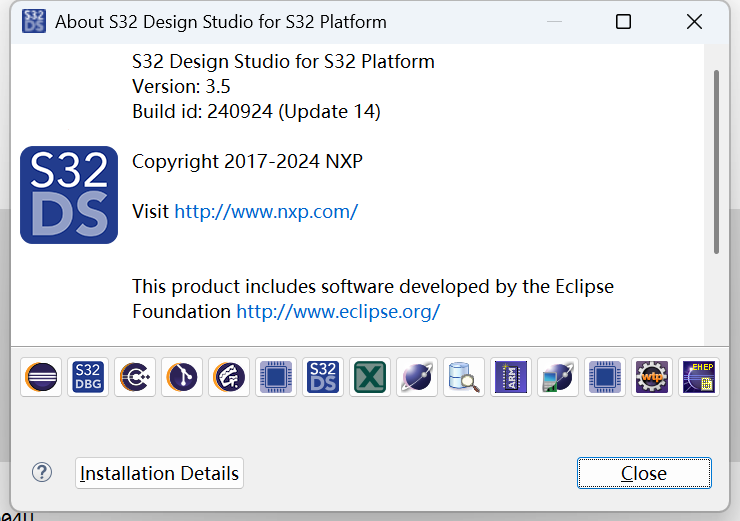Visit the http://www.nxp.com/ link
Screen dimensions: 740x521
click(x=266, y=211)
